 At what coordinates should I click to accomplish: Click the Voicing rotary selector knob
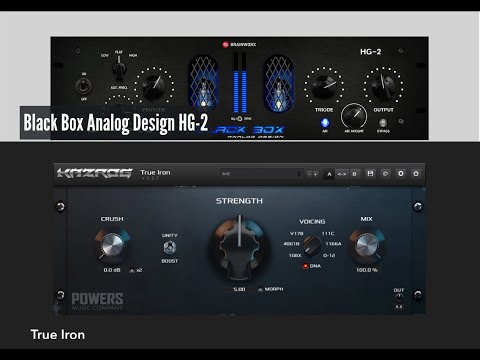312,246
